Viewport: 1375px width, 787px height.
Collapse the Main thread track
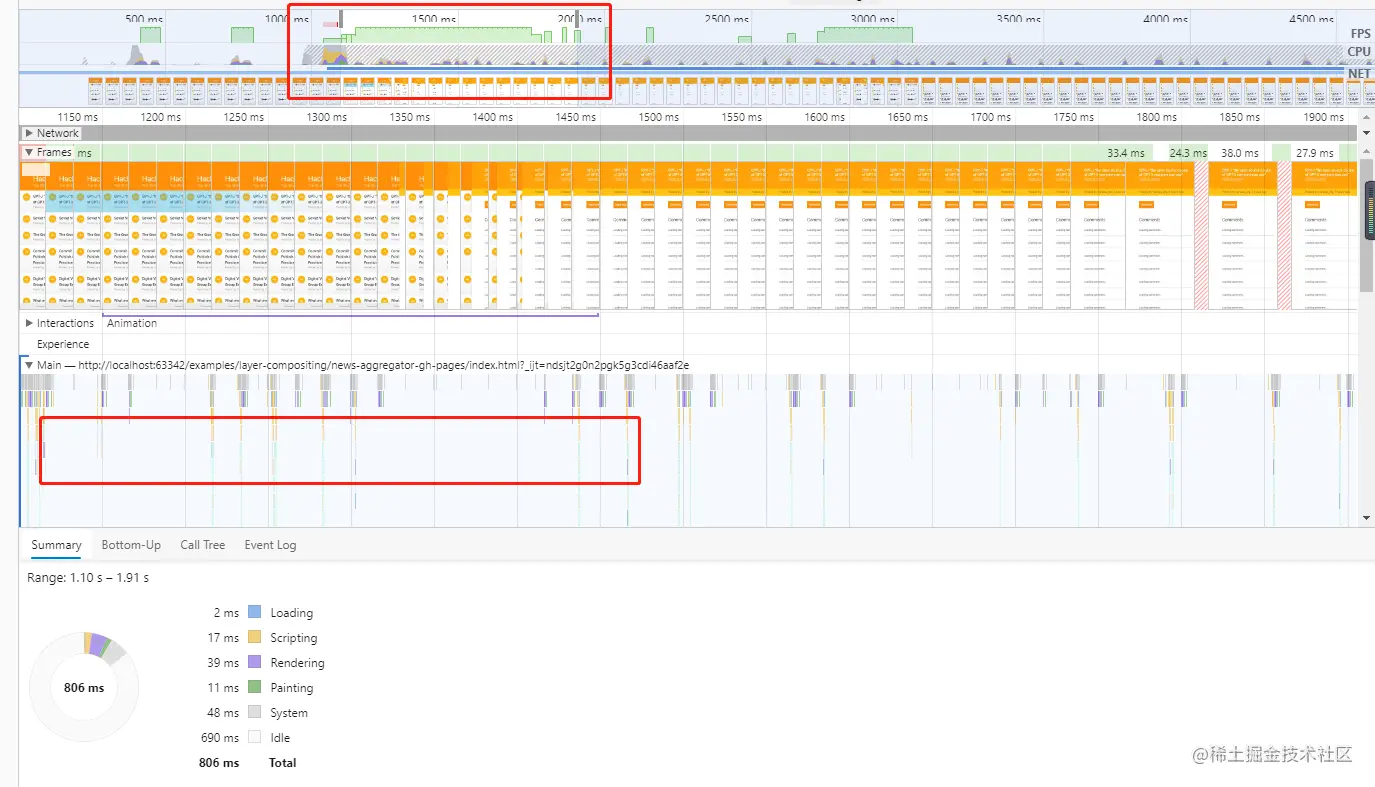click(29, 365)
